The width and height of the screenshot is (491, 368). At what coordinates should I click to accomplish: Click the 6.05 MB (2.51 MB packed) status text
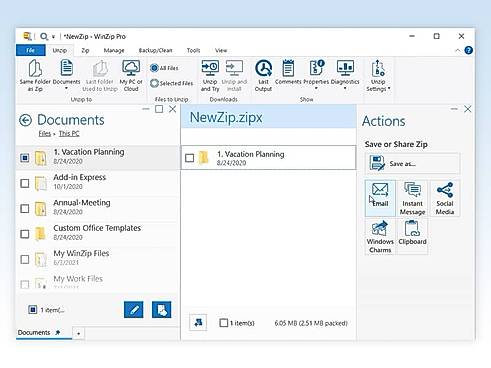[311, 323]
